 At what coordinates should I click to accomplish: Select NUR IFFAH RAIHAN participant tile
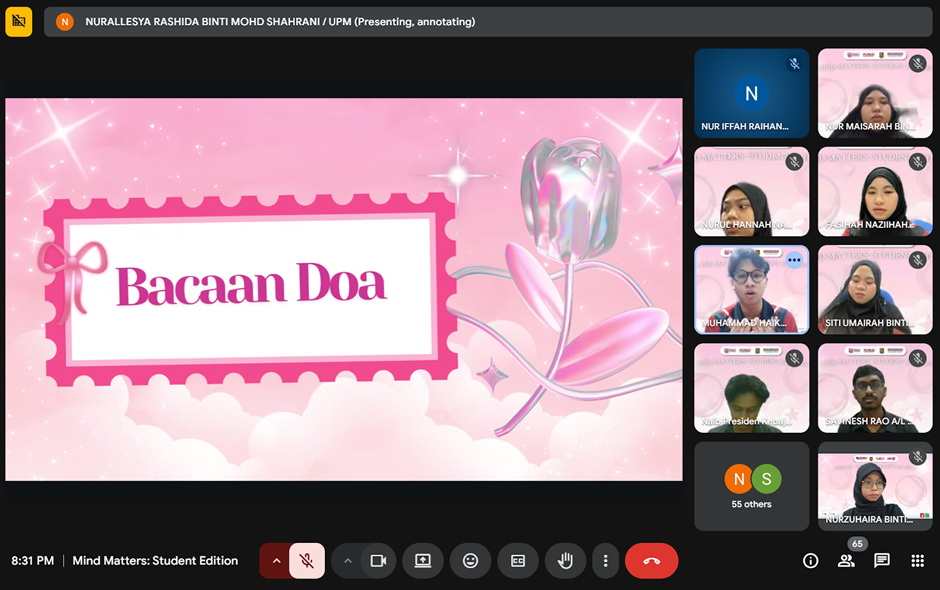click(751, 93)
